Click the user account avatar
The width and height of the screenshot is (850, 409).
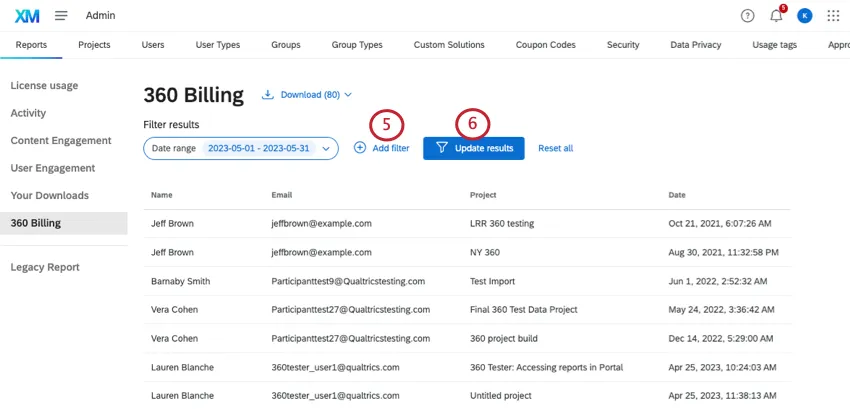point(805,16)
